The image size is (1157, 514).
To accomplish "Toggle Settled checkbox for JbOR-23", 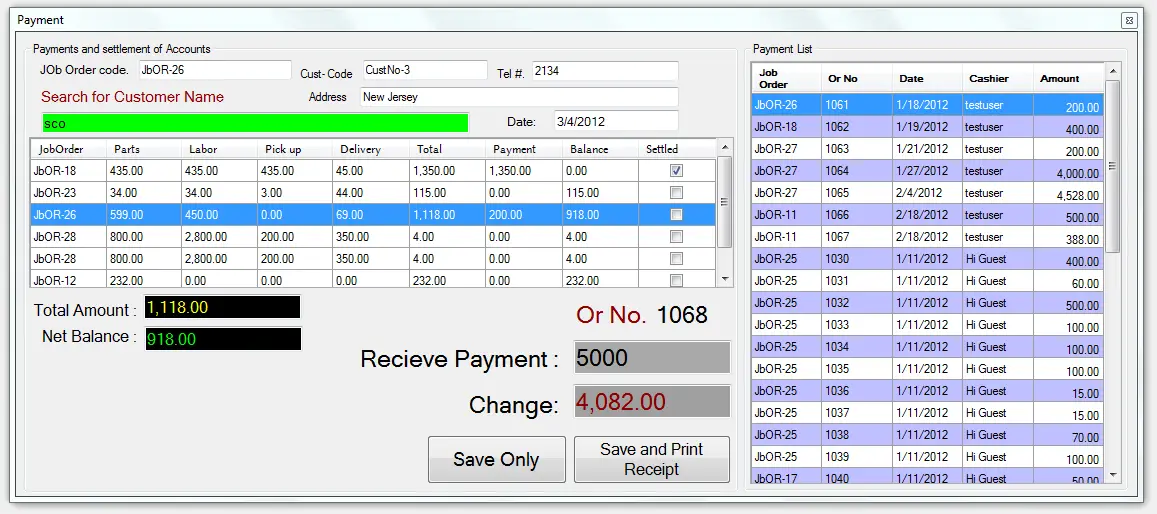I will (676, 192).
